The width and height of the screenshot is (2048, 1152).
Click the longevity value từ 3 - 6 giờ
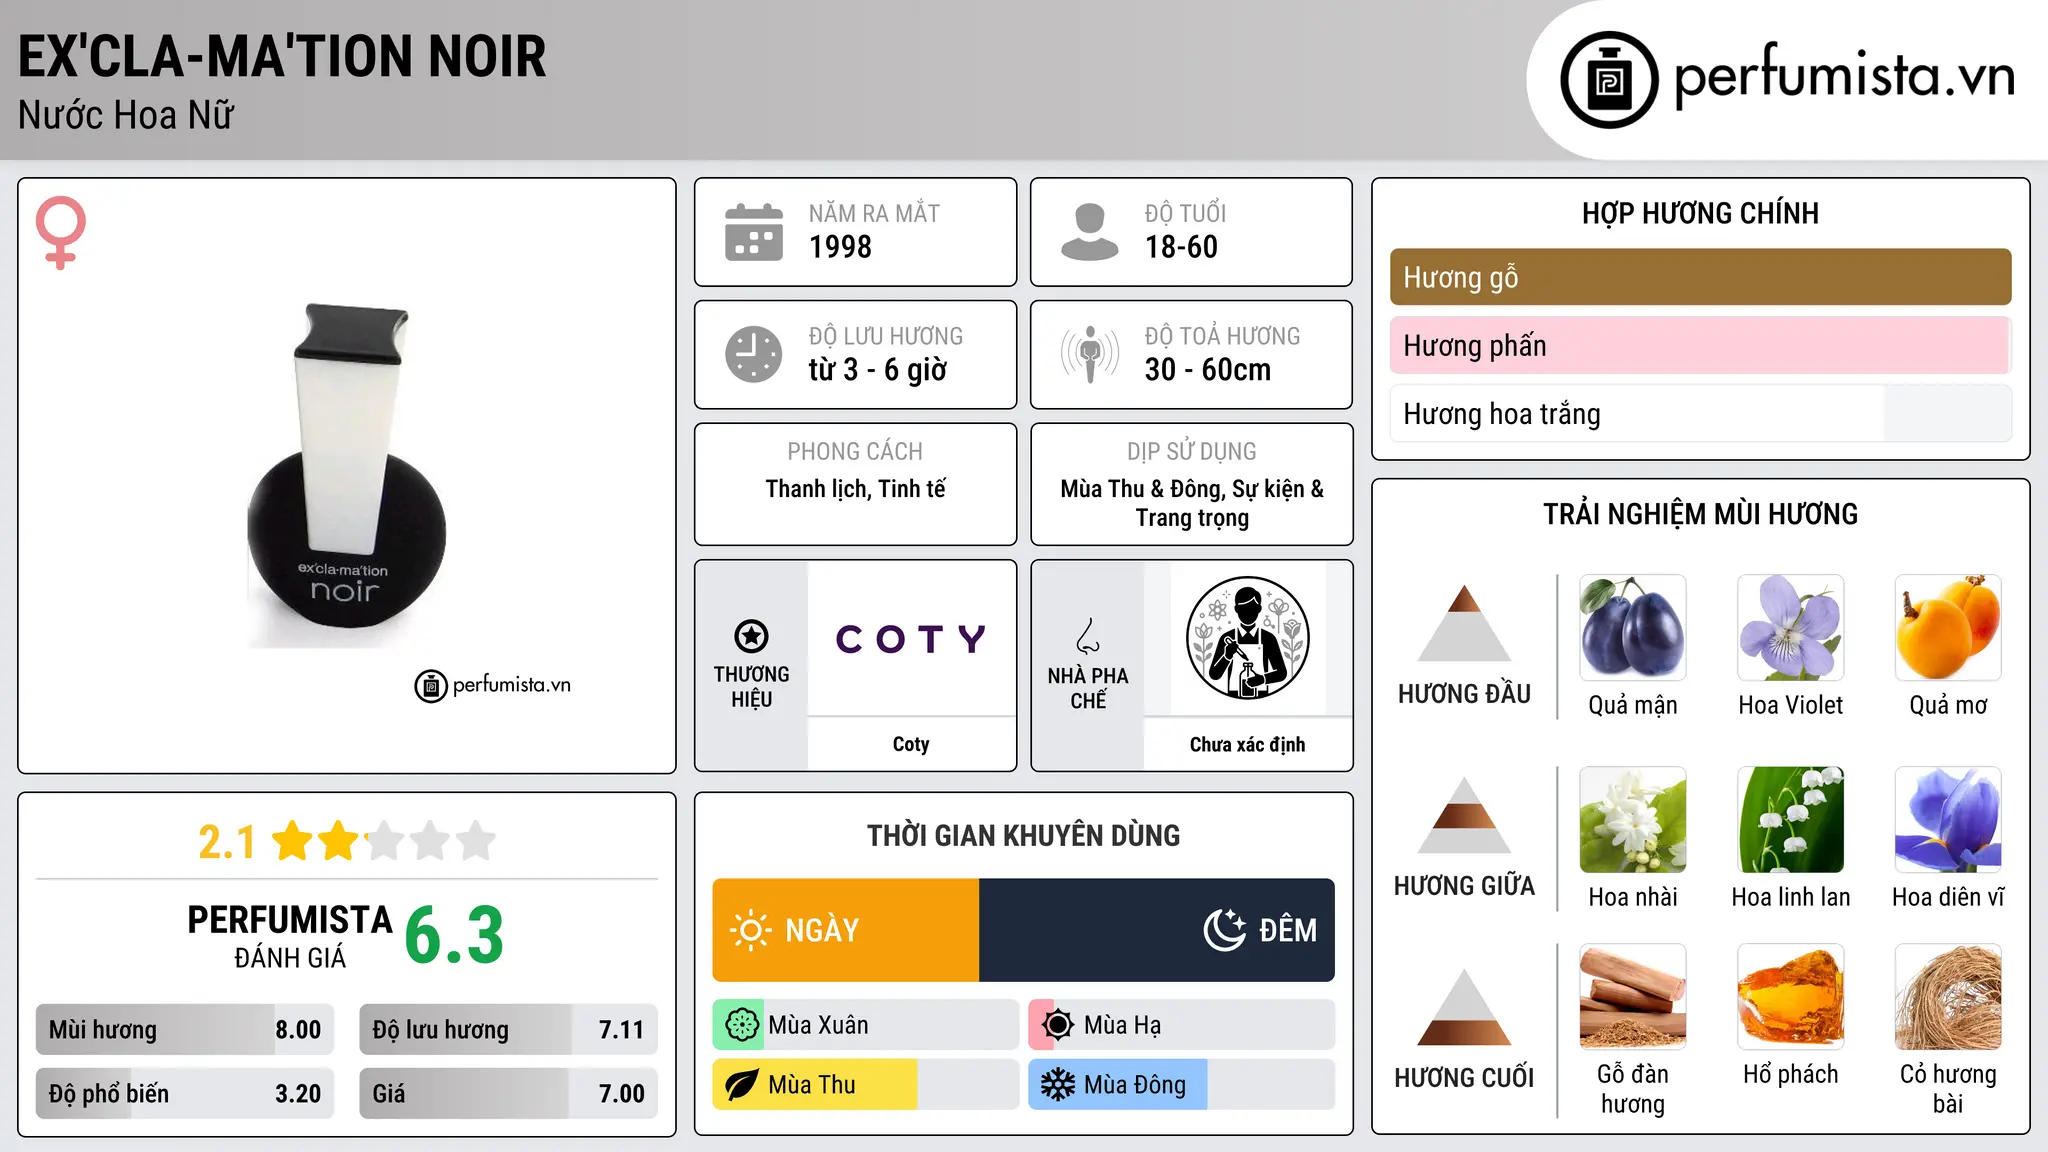pyautogui.click(x=877, y=370)
